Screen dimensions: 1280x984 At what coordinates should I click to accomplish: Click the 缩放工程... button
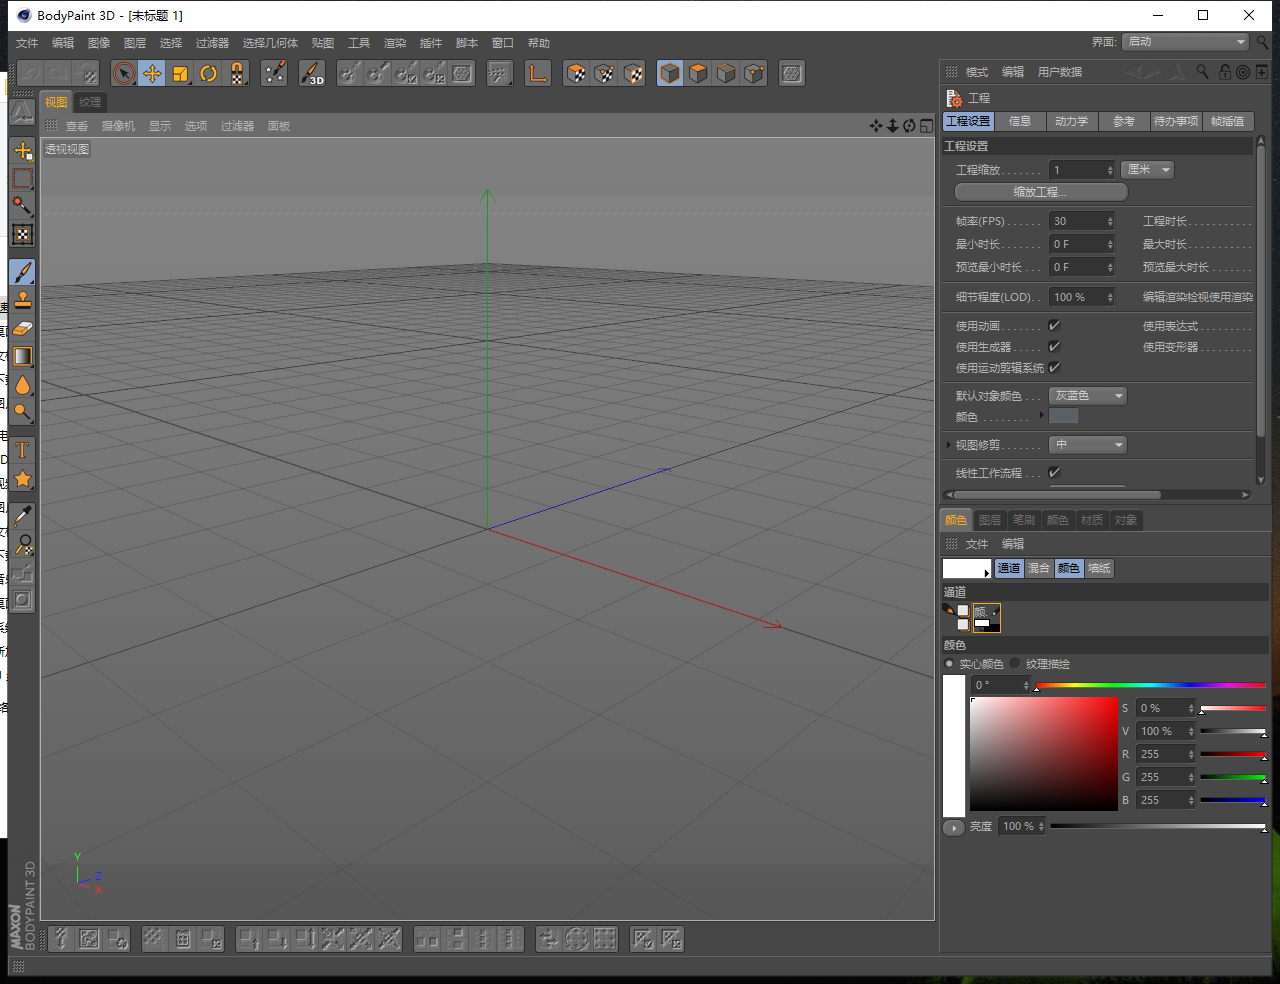[x=1041, y=192]
